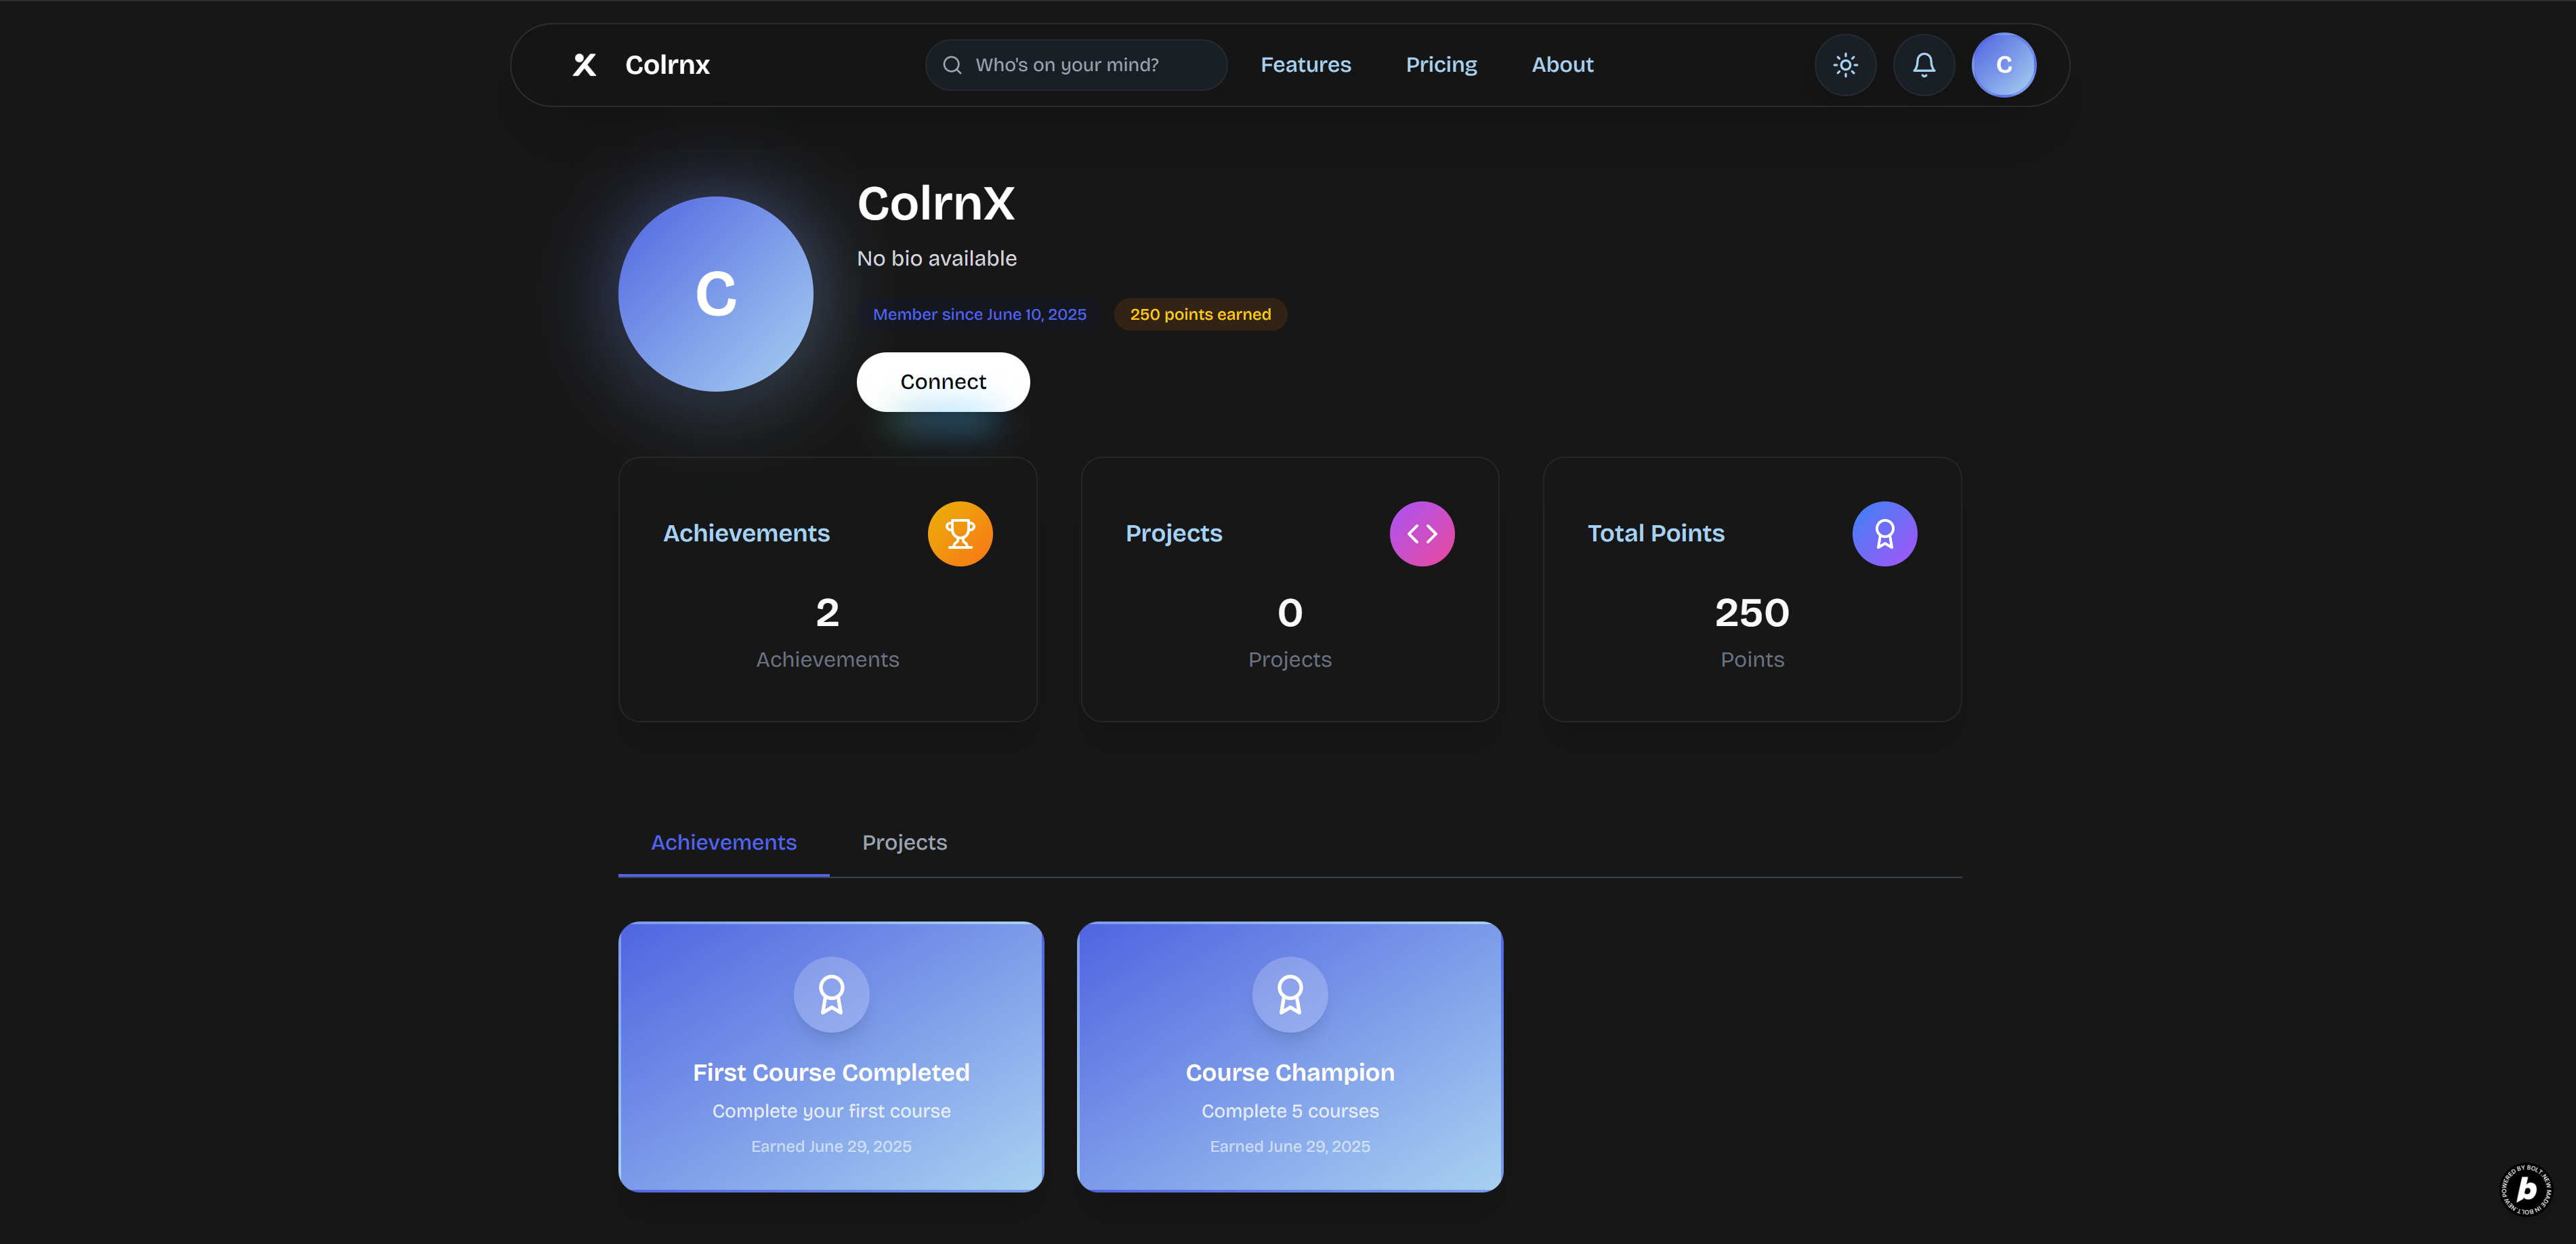
Task: Click the First Course Completed badge icon
Action: (x=831, y=994)
